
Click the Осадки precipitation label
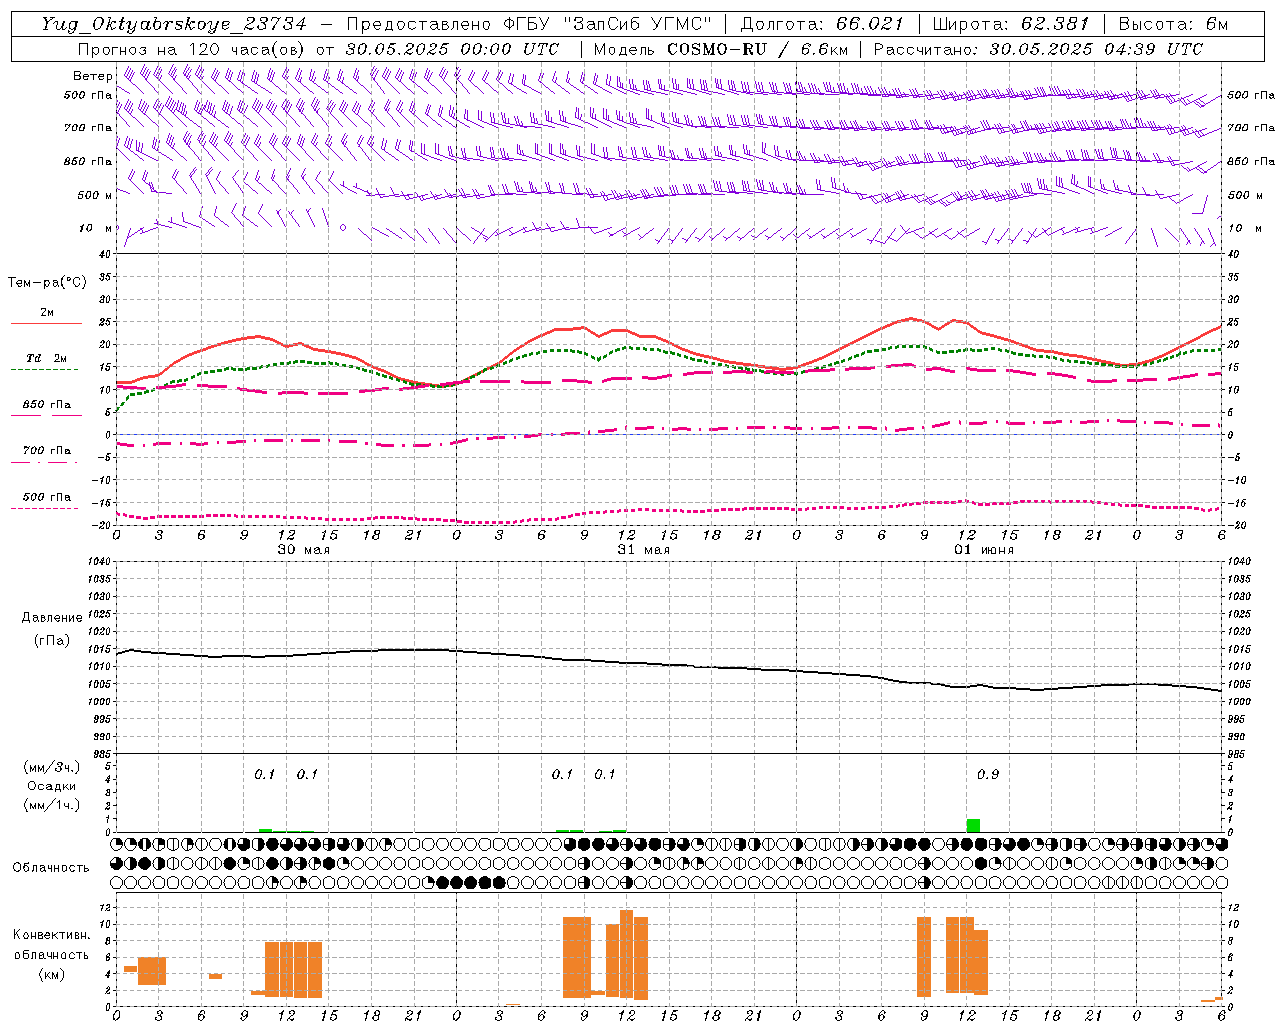[x=51, y=786]
